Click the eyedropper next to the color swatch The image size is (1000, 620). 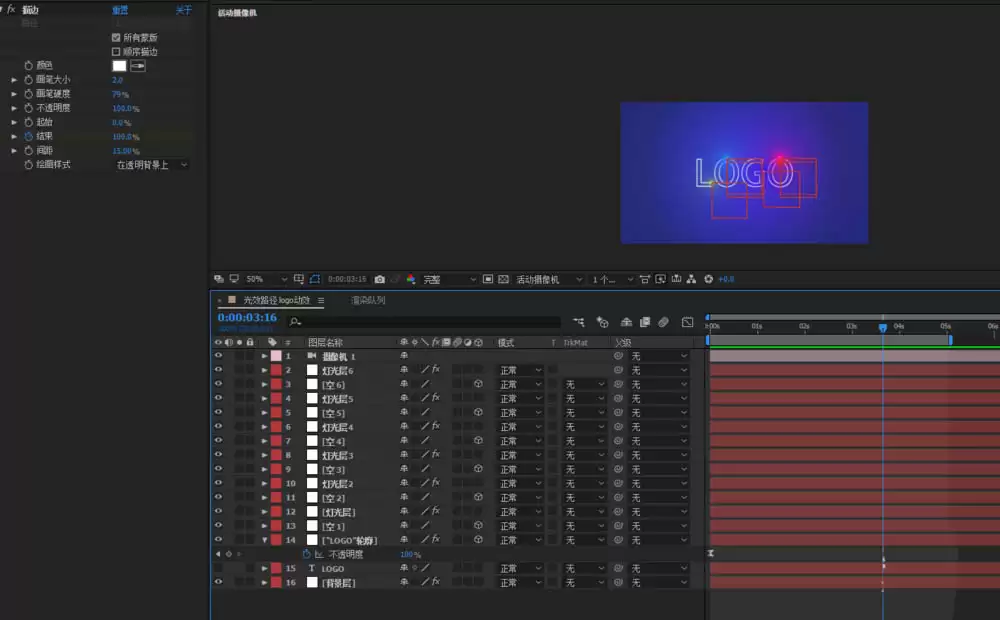click(x=138, y=66)
